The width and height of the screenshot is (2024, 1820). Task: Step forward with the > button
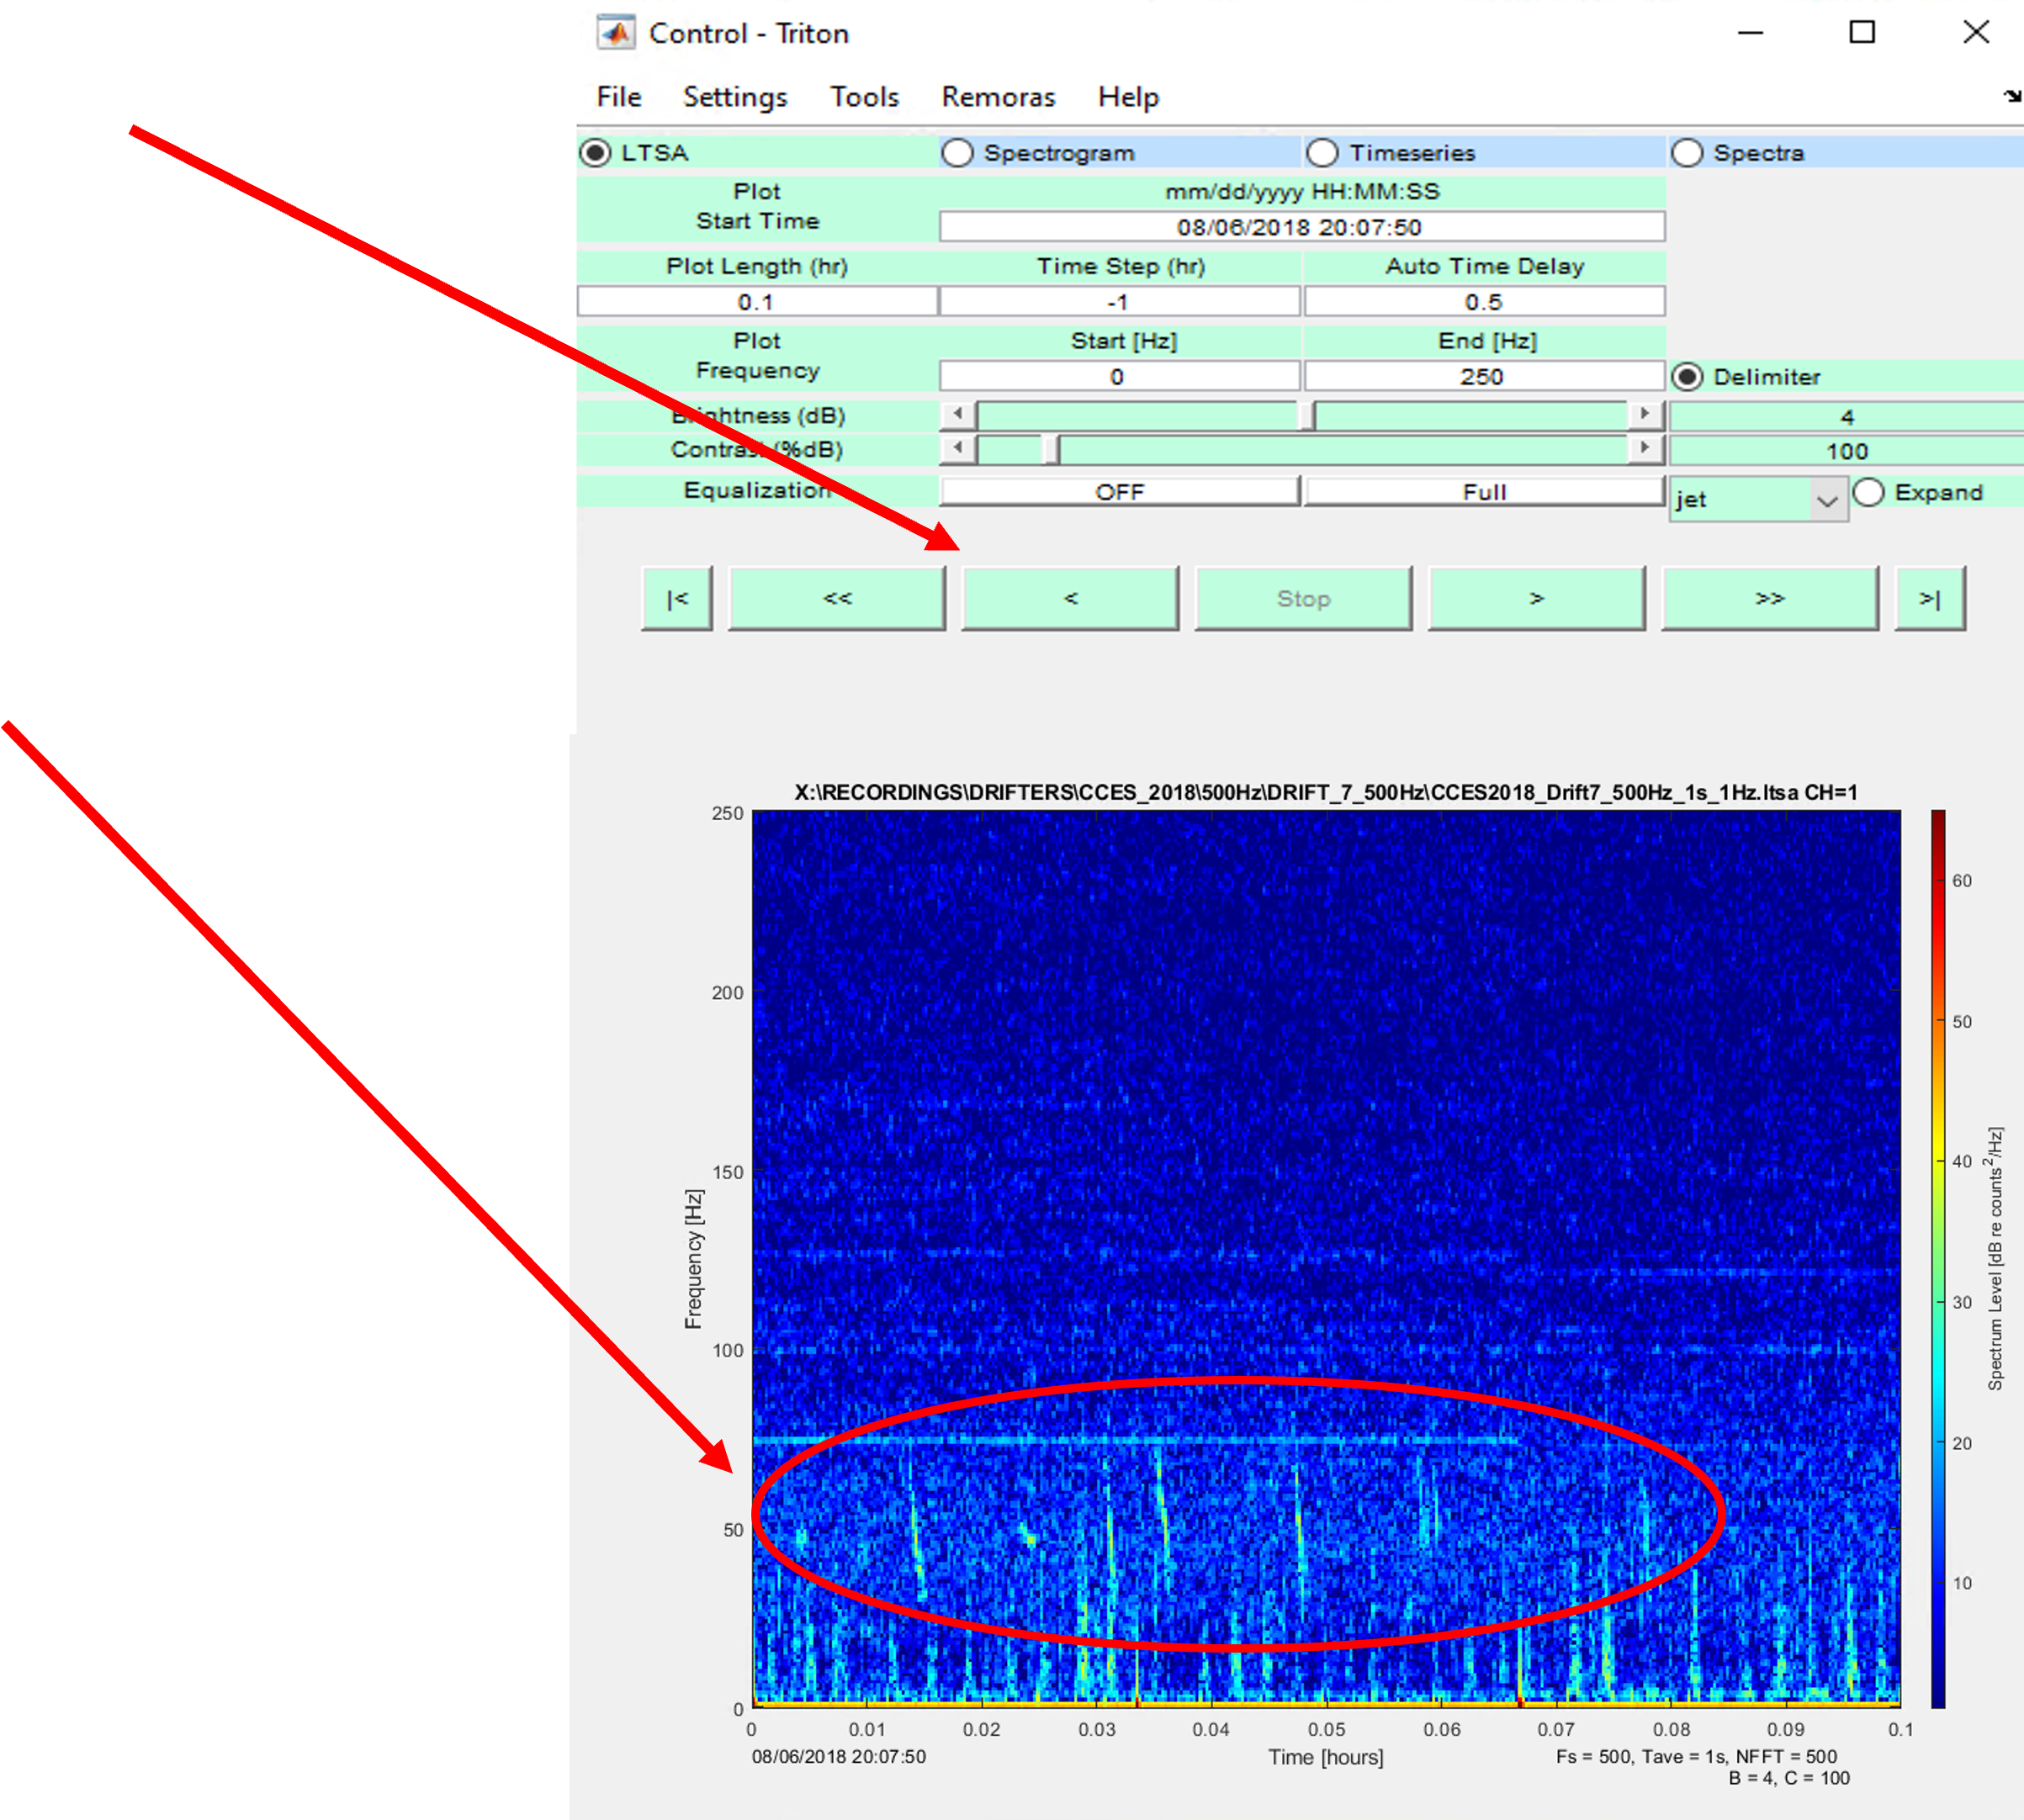(1536, 598)
